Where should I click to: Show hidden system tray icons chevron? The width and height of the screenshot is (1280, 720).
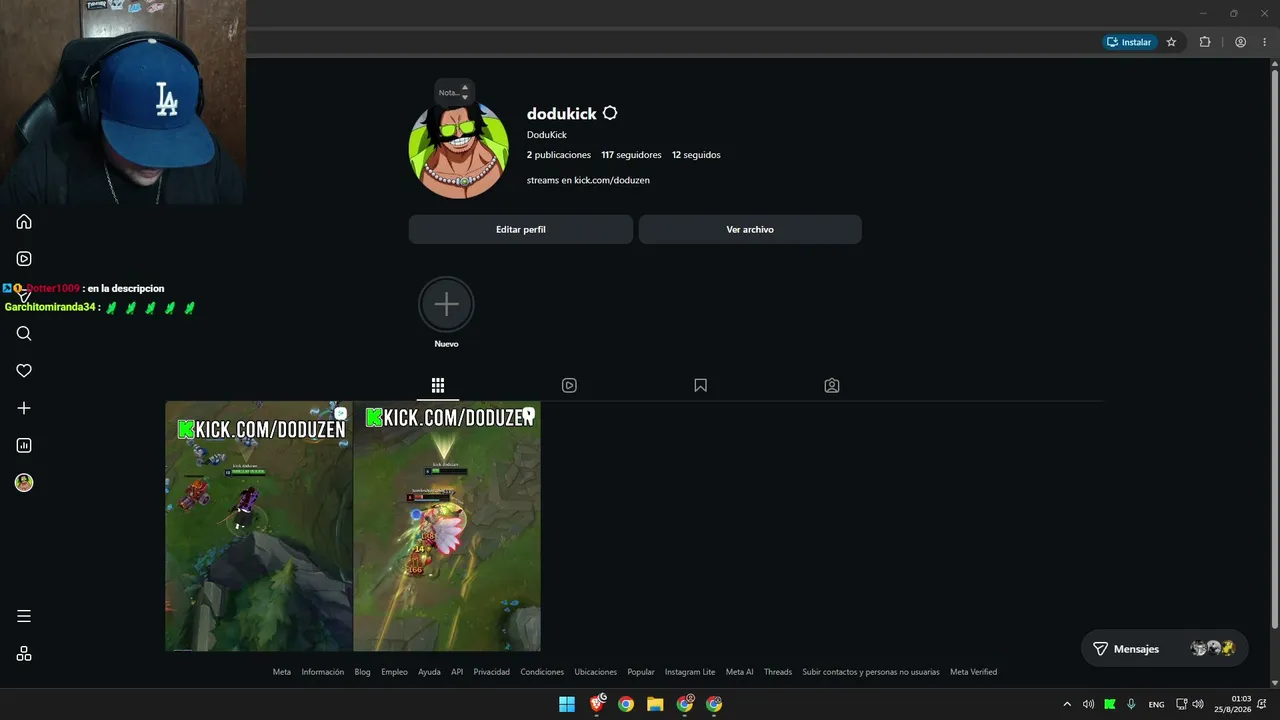tap(1067, 704)
